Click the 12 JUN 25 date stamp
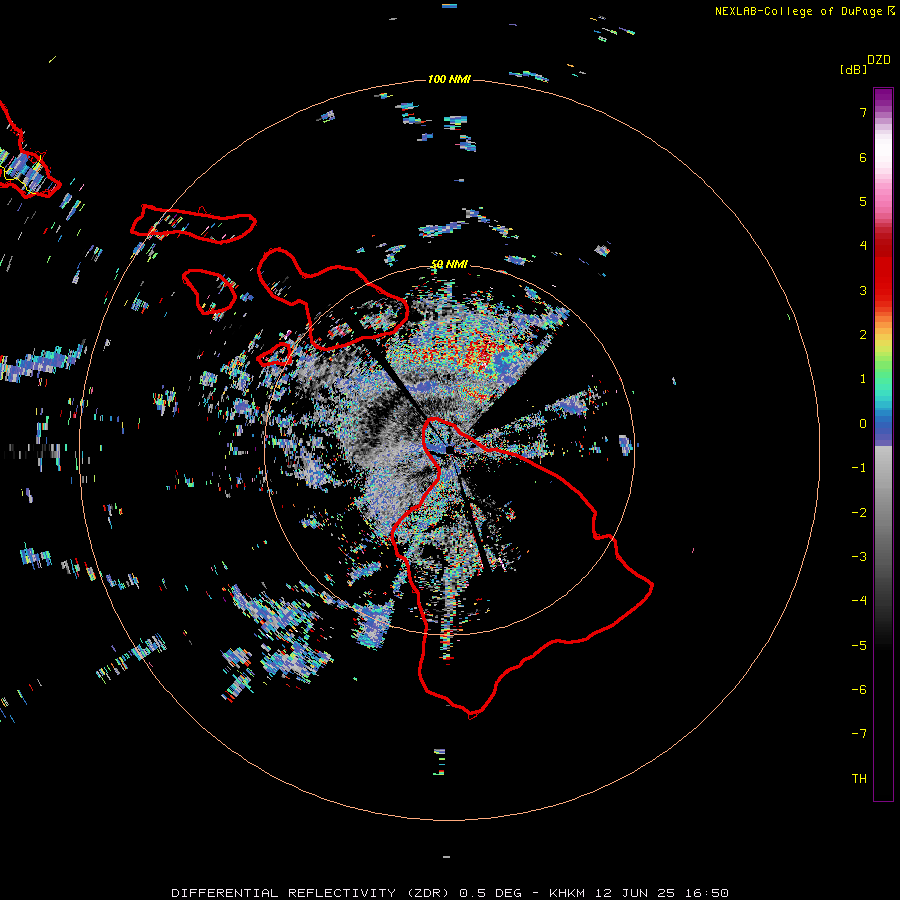 [x=634, y=893]
